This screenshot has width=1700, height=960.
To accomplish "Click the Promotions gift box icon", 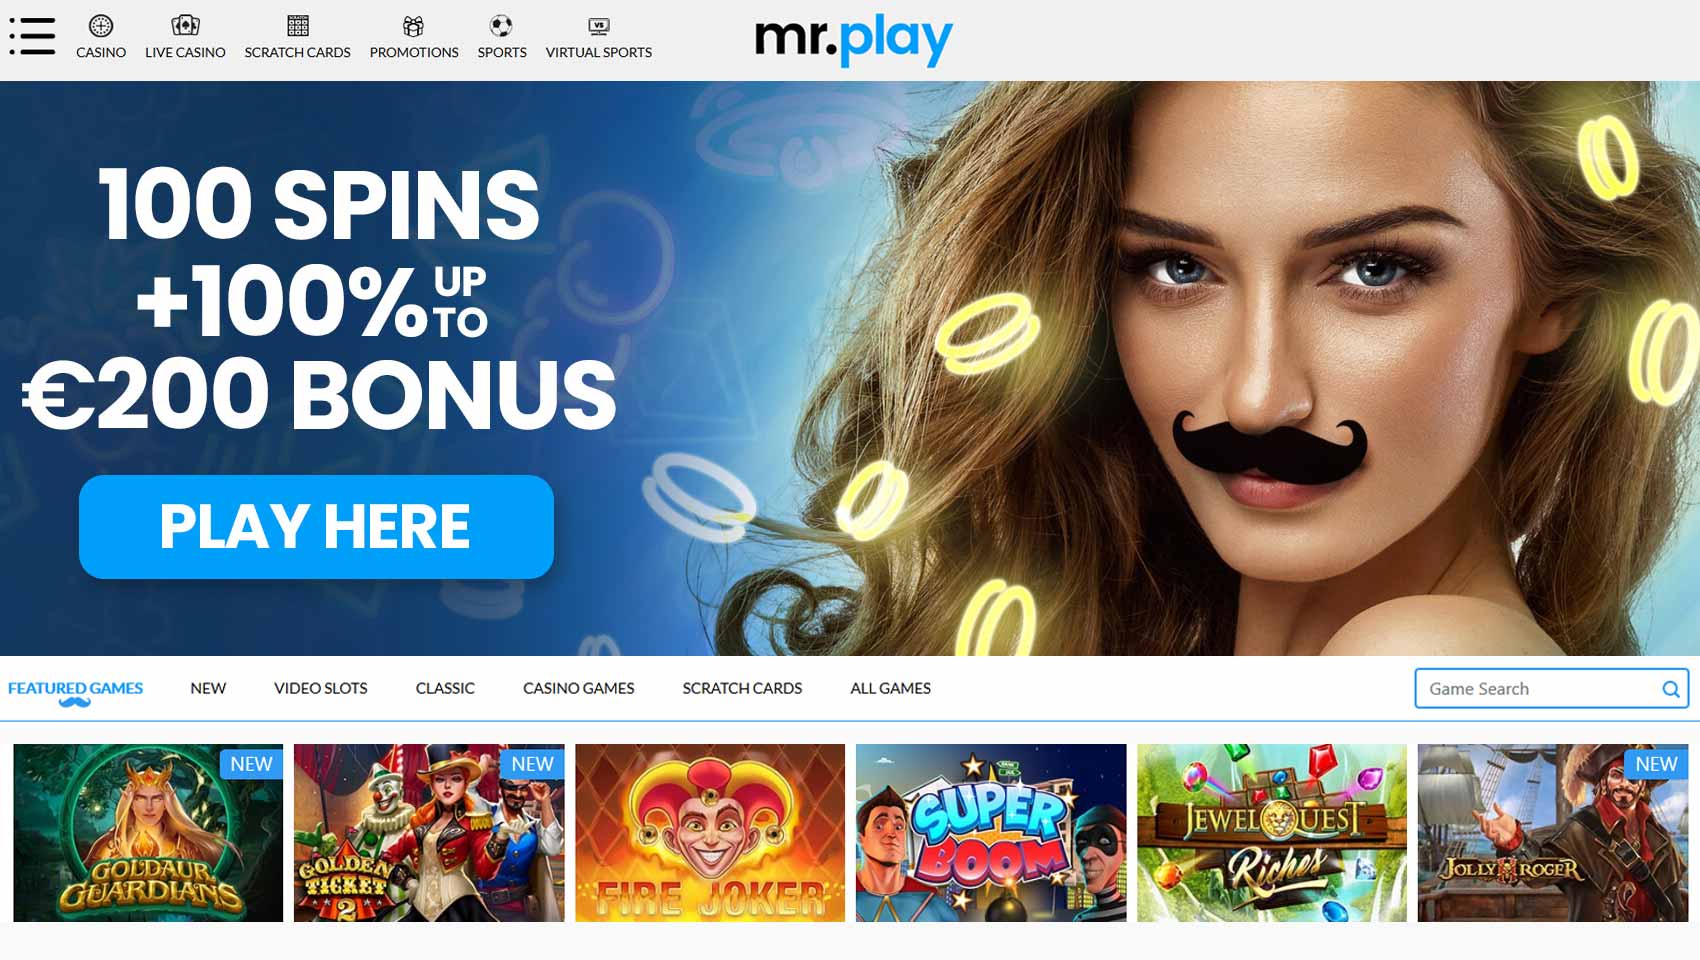I will (414, 26).
